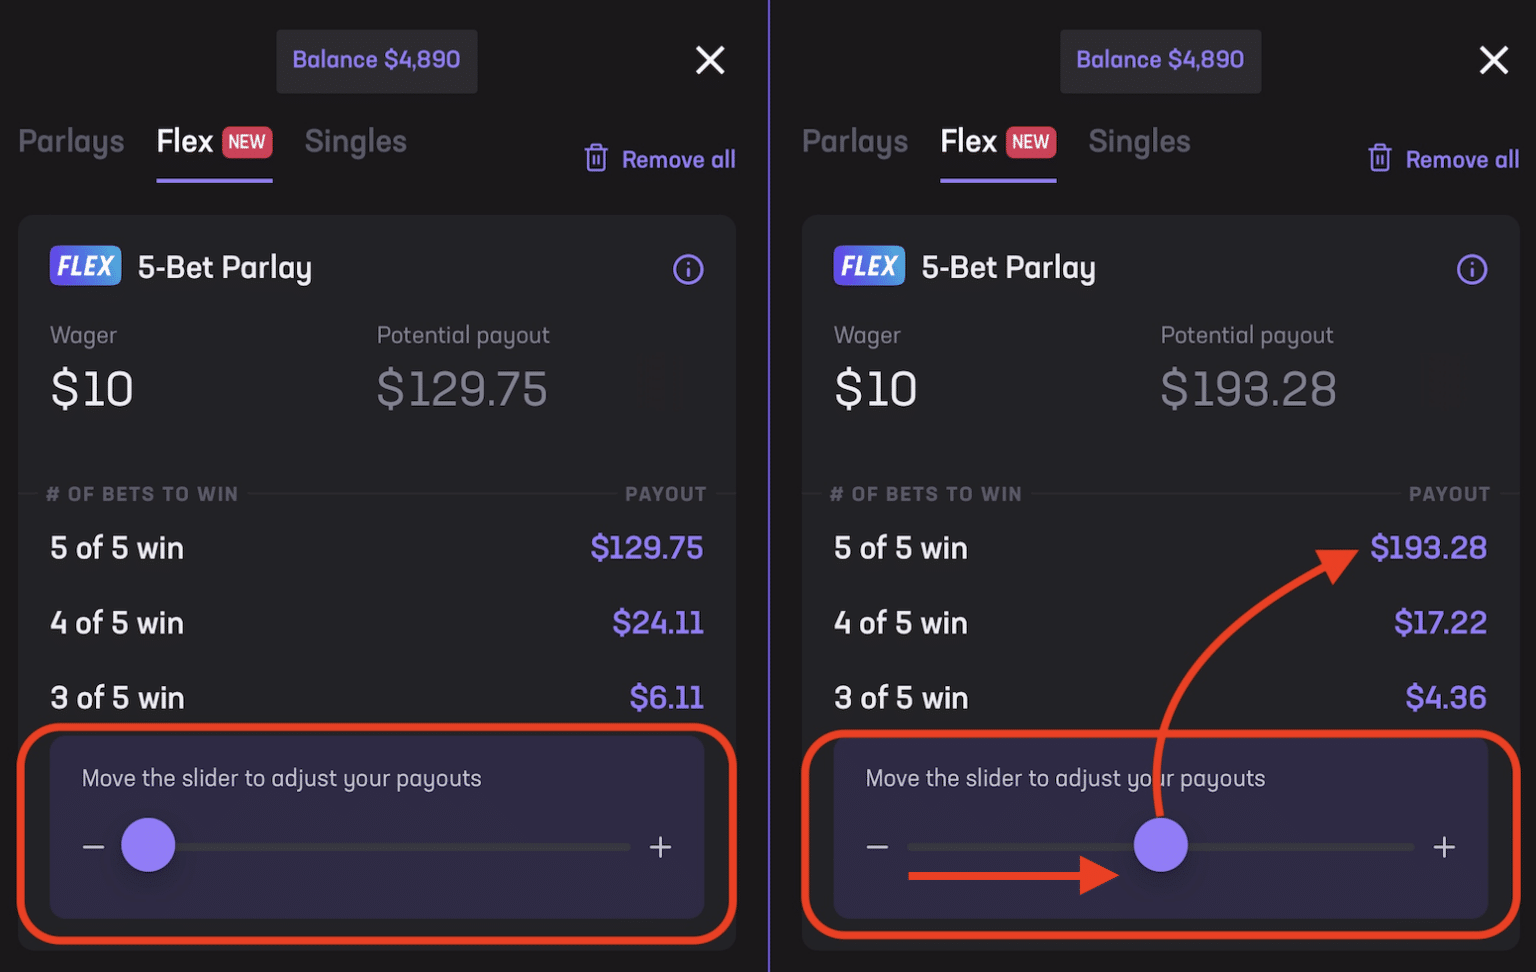Click the right payout slider handle

[1160, 845]
